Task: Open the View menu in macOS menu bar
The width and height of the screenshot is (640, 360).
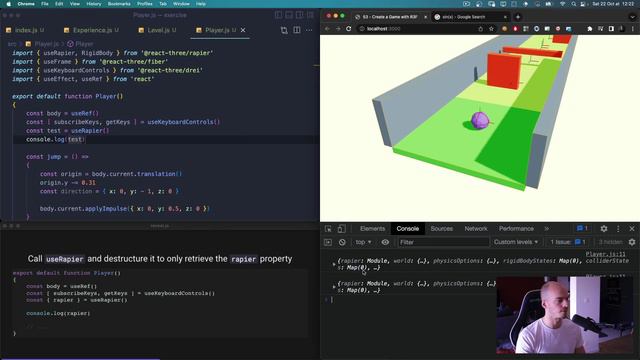Action: [x=75, y=4]
